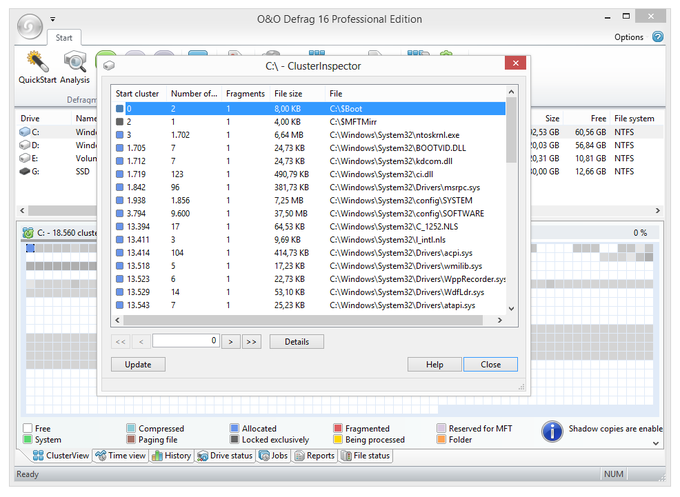This screenshot has height=497, width=680.
Task: Switch to the Time view tab
Action: click(121, 455)
